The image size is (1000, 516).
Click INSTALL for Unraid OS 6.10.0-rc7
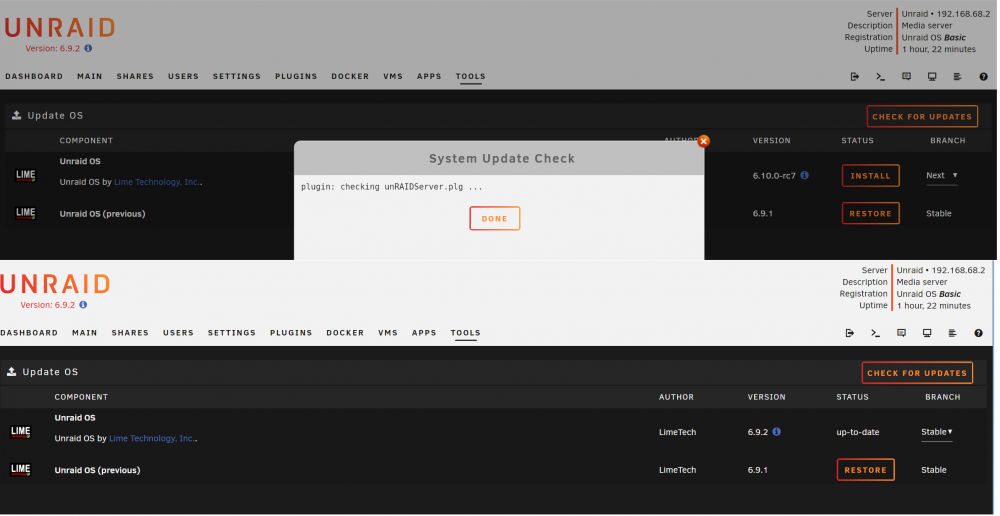coord(871,175)
